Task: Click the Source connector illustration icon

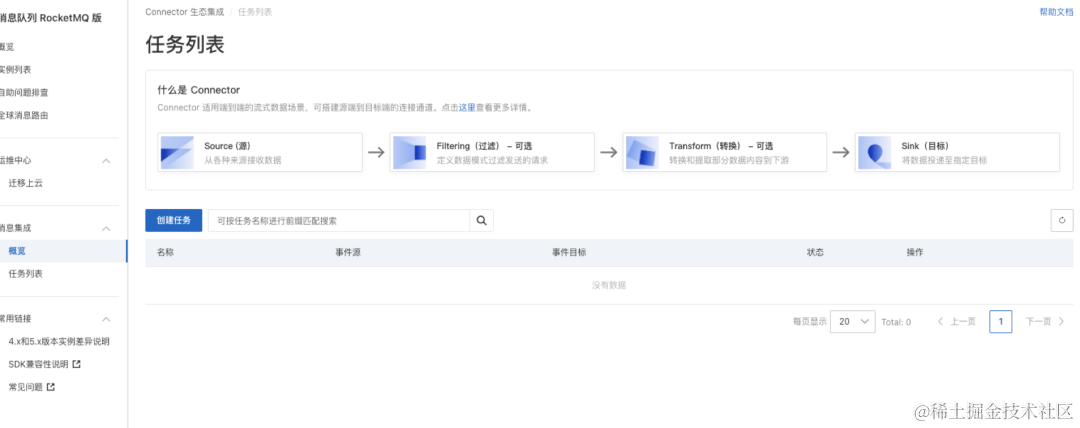Action: (x=177, y=152)
